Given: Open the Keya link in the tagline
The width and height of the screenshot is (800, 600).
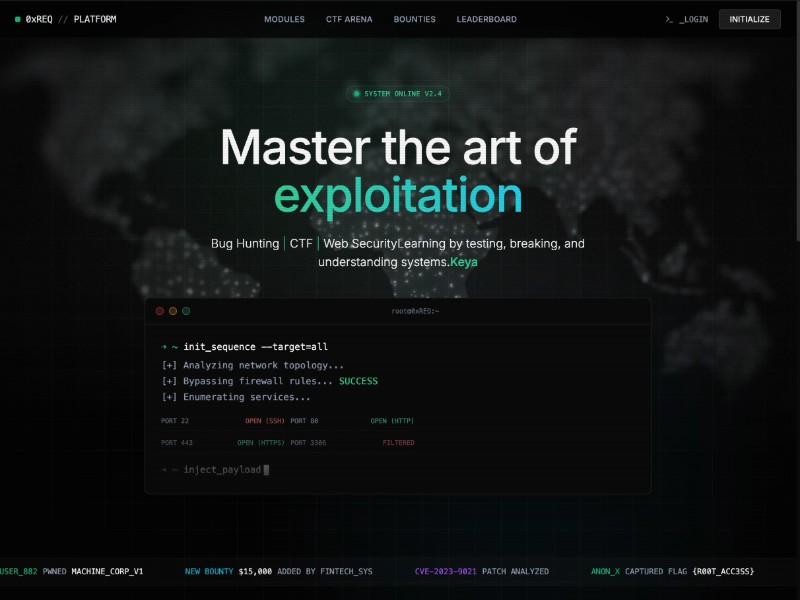Looking at the screenshot, I should (463, 262).
